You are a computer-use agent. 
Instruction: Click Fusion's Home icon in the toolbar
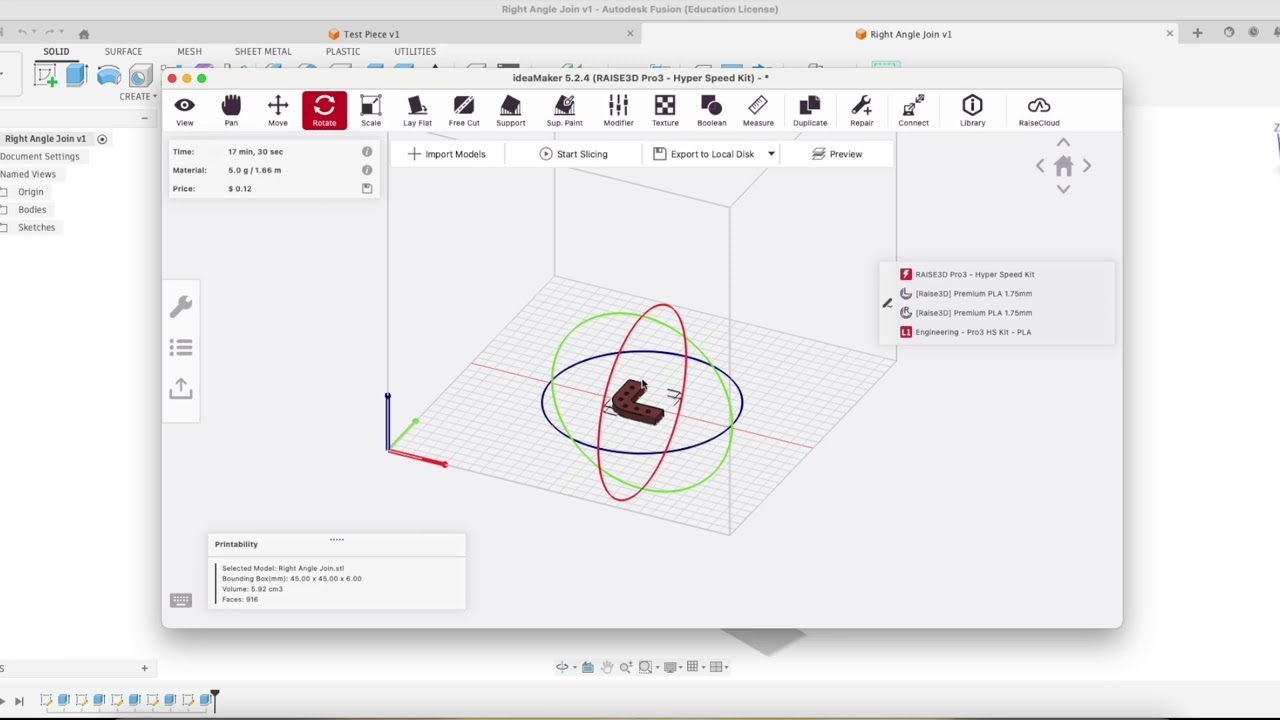[84, 34]
